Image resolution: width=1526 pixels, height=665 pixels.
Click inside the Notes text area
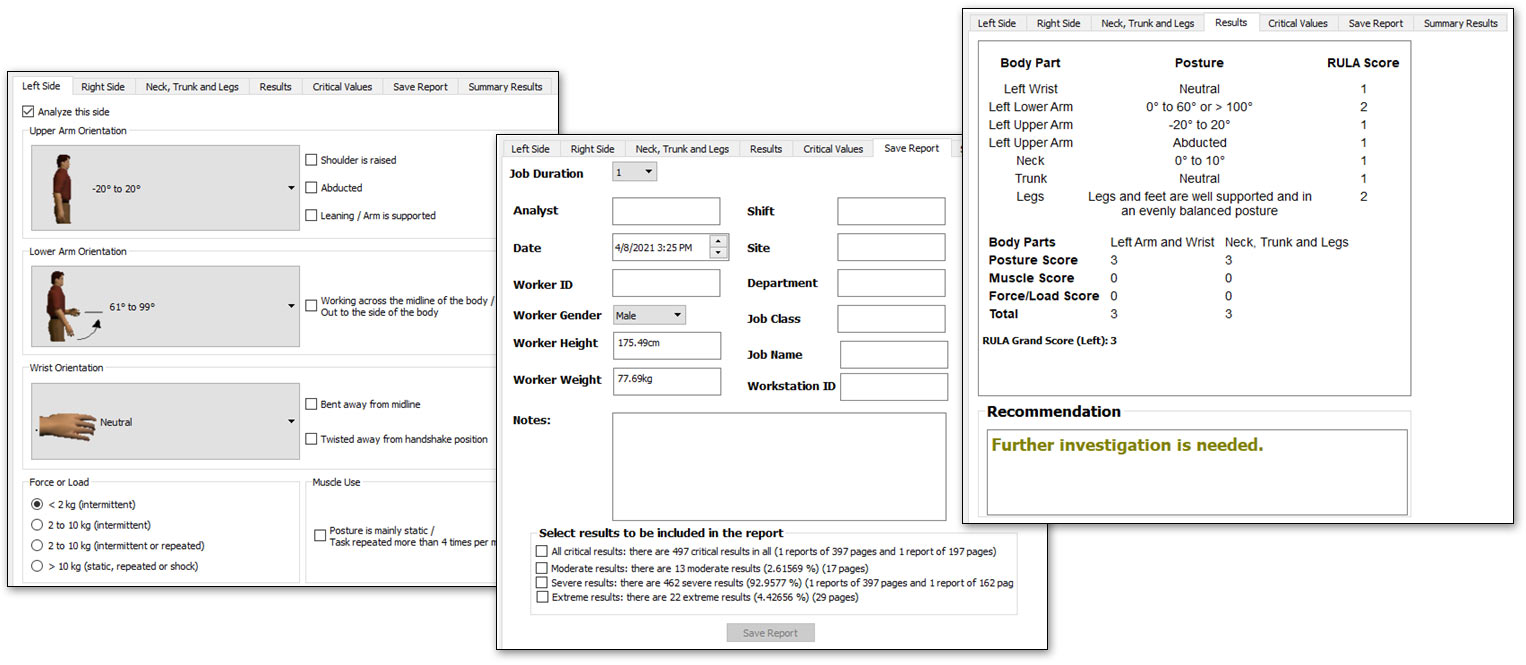click(779, 466)
